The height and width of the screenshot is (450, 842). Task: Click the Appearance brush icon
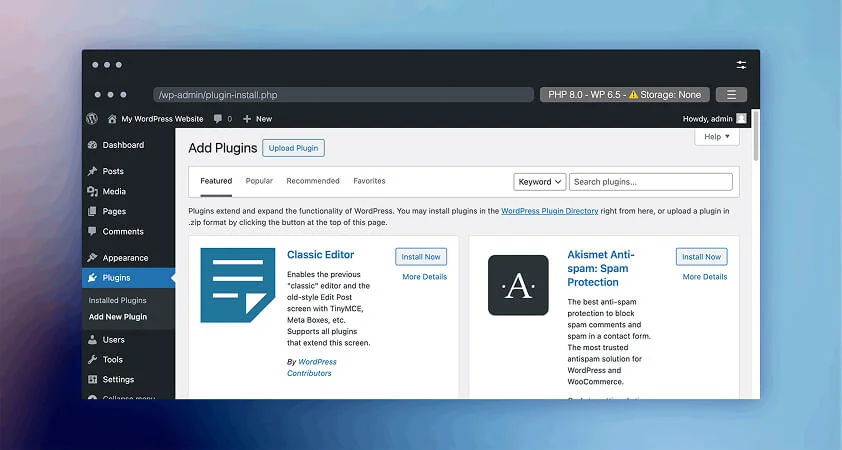pyautogui.click(x=92, y=258)
